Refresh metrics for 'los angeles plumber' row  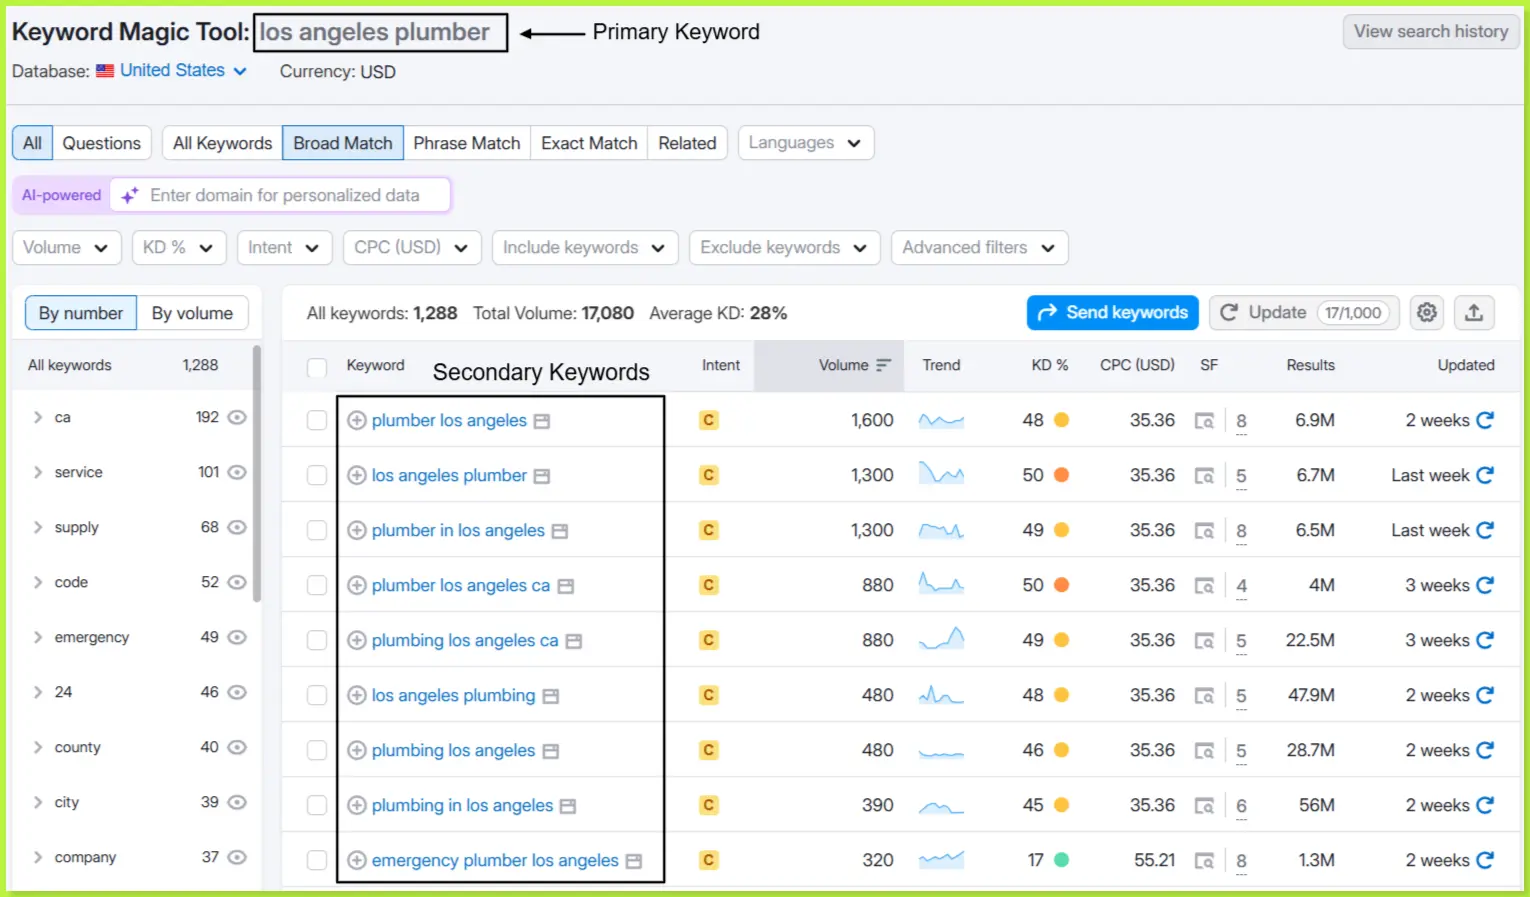(1485, 475)
